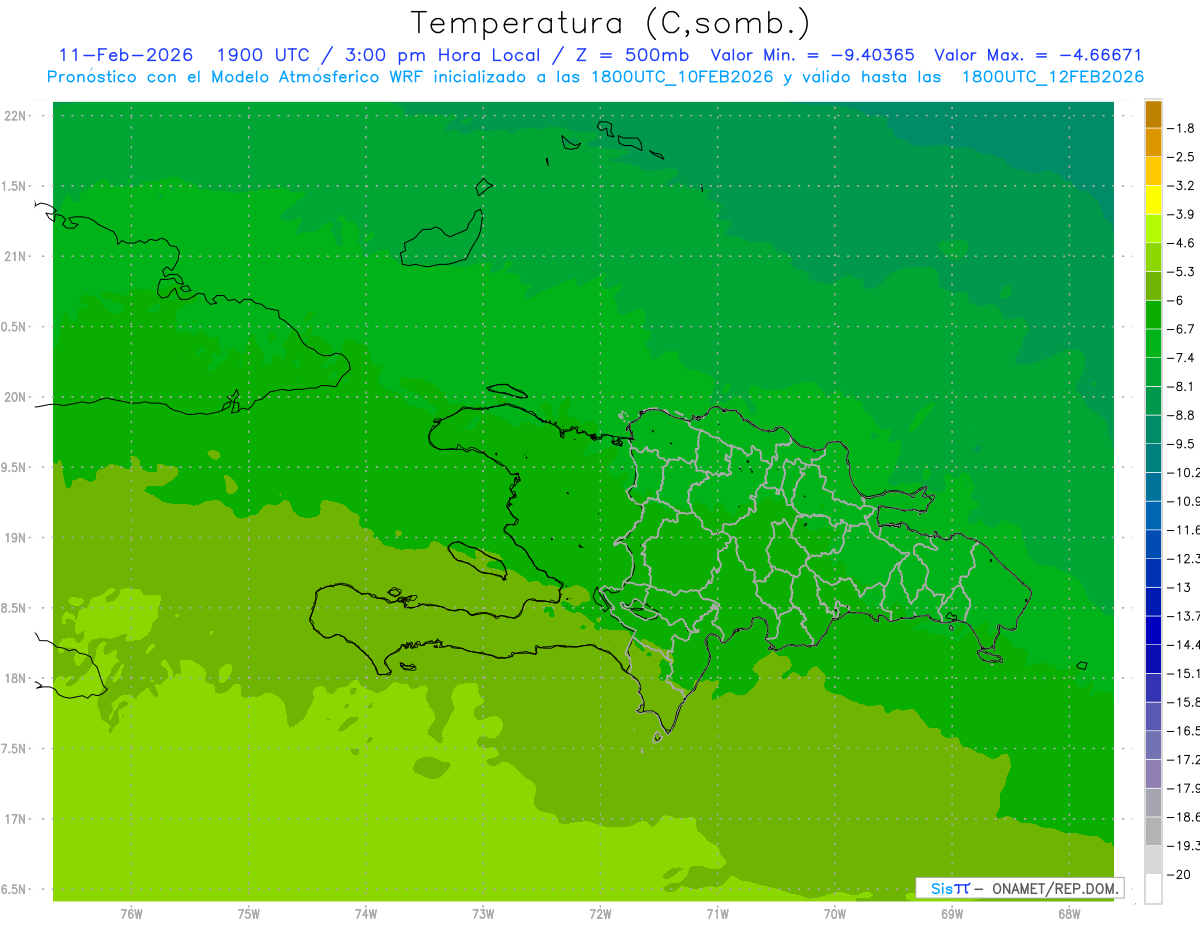Click the '71W' longitude axis label
Viewport: 1200px width, 927px height.
coord(717,913)
